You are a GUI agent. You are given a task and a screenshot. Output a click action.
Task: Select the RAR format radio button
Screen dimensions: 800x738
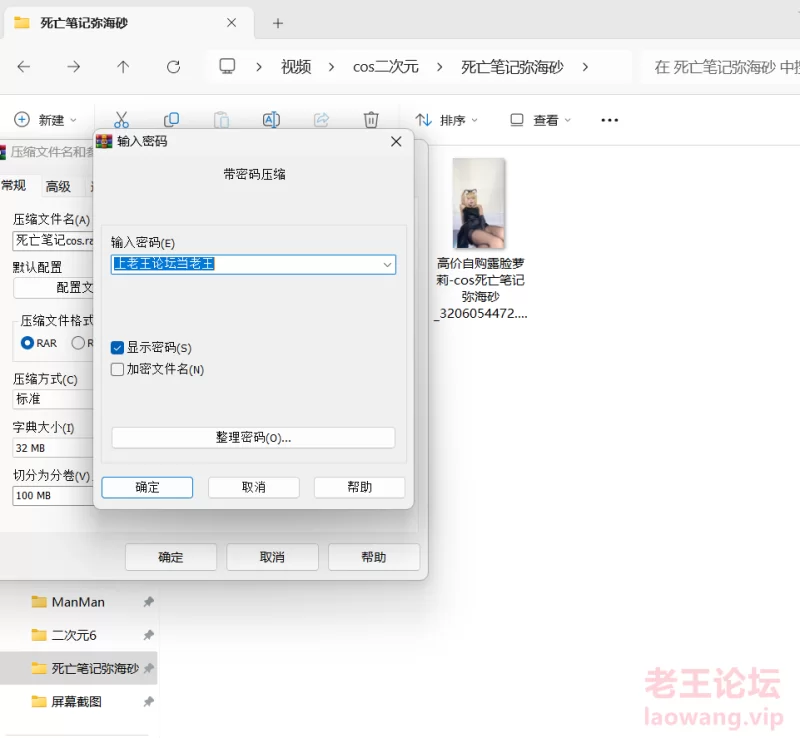click(27, 343)
